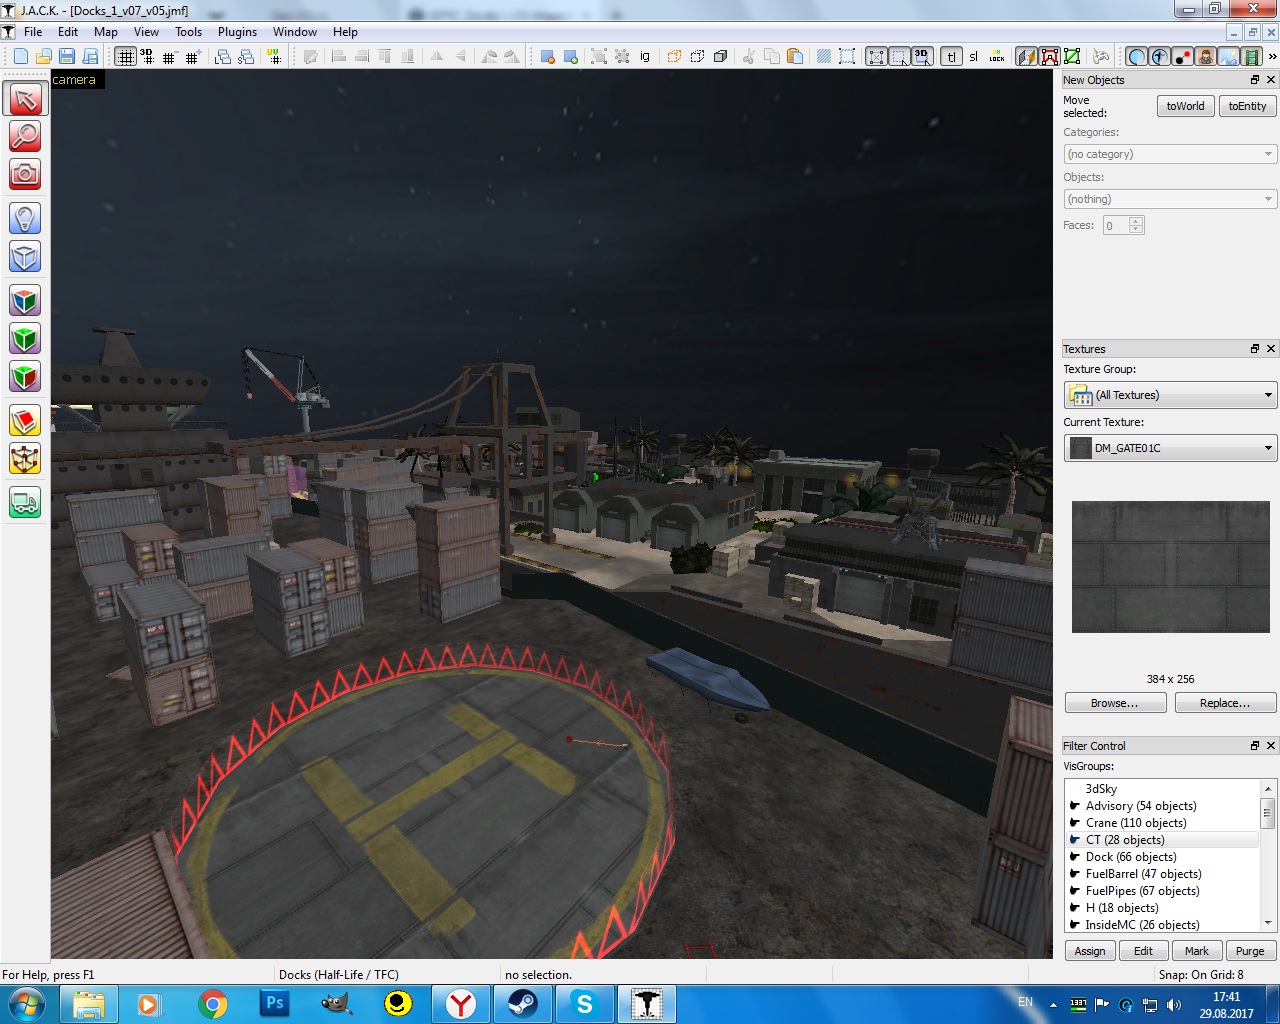The width and height of the screenshot is (1280, 1024).
Task: Open Steam from the taskbar
Action: coord(522,1004)
